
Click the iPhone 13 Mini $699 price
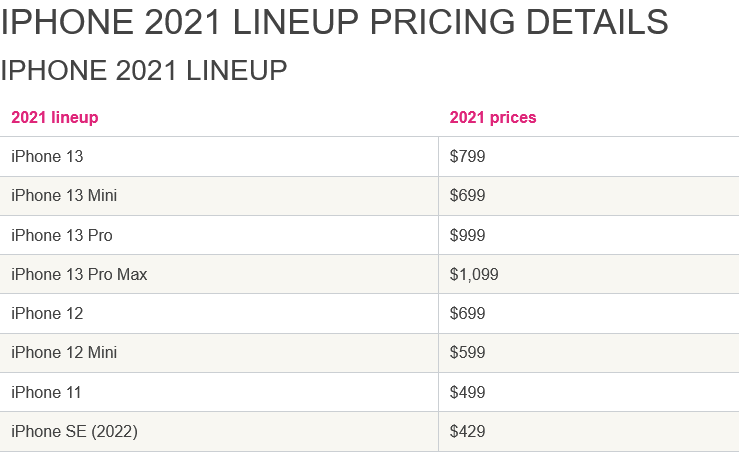pos(468,196)
